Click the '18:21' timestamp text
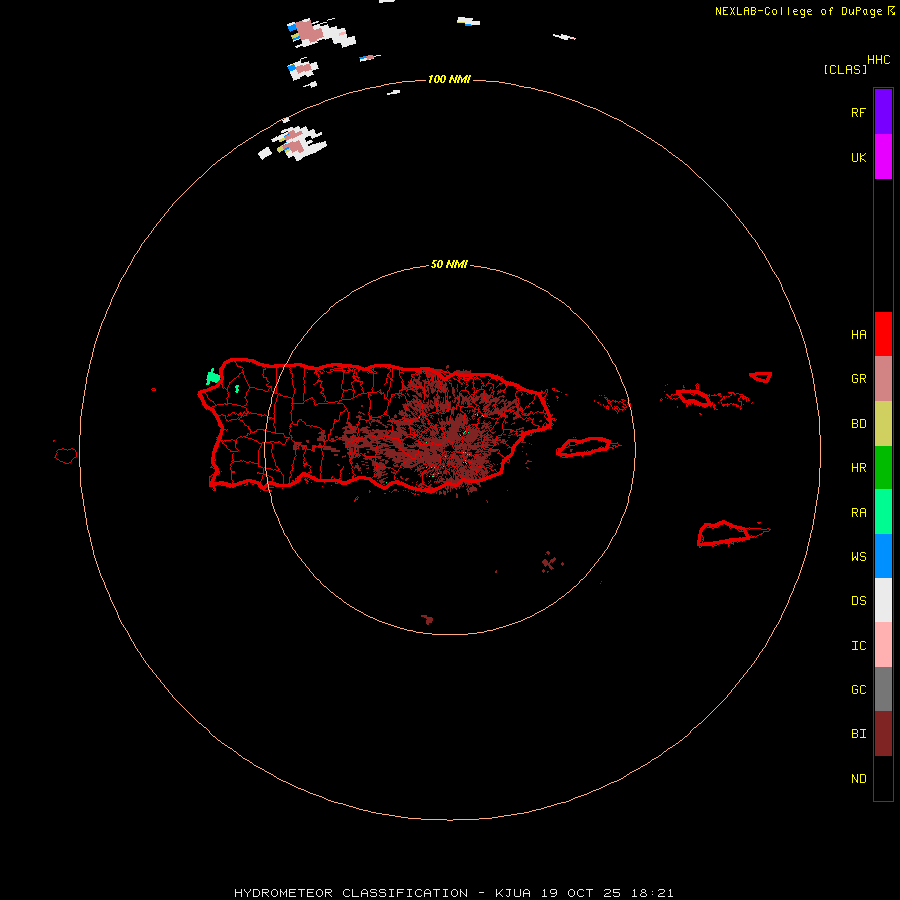Viewport: 900px width, 900px height. (x=652, y=893)
